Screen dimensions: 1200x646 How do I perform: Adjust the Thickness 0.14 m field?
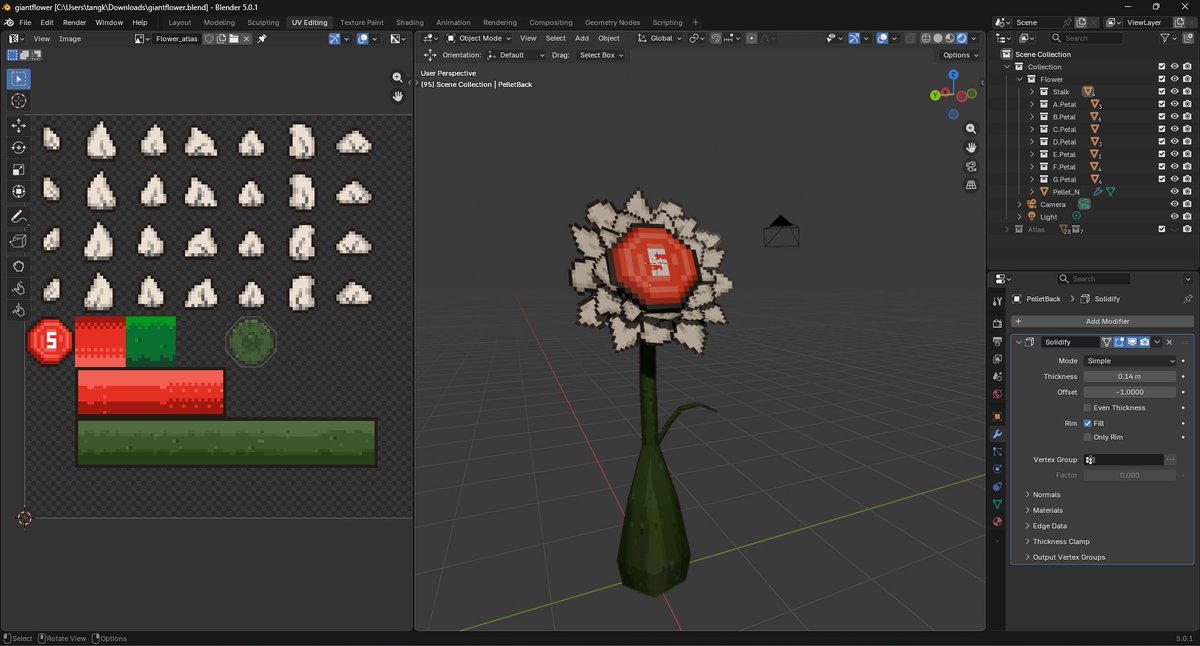pos(1131,377)
